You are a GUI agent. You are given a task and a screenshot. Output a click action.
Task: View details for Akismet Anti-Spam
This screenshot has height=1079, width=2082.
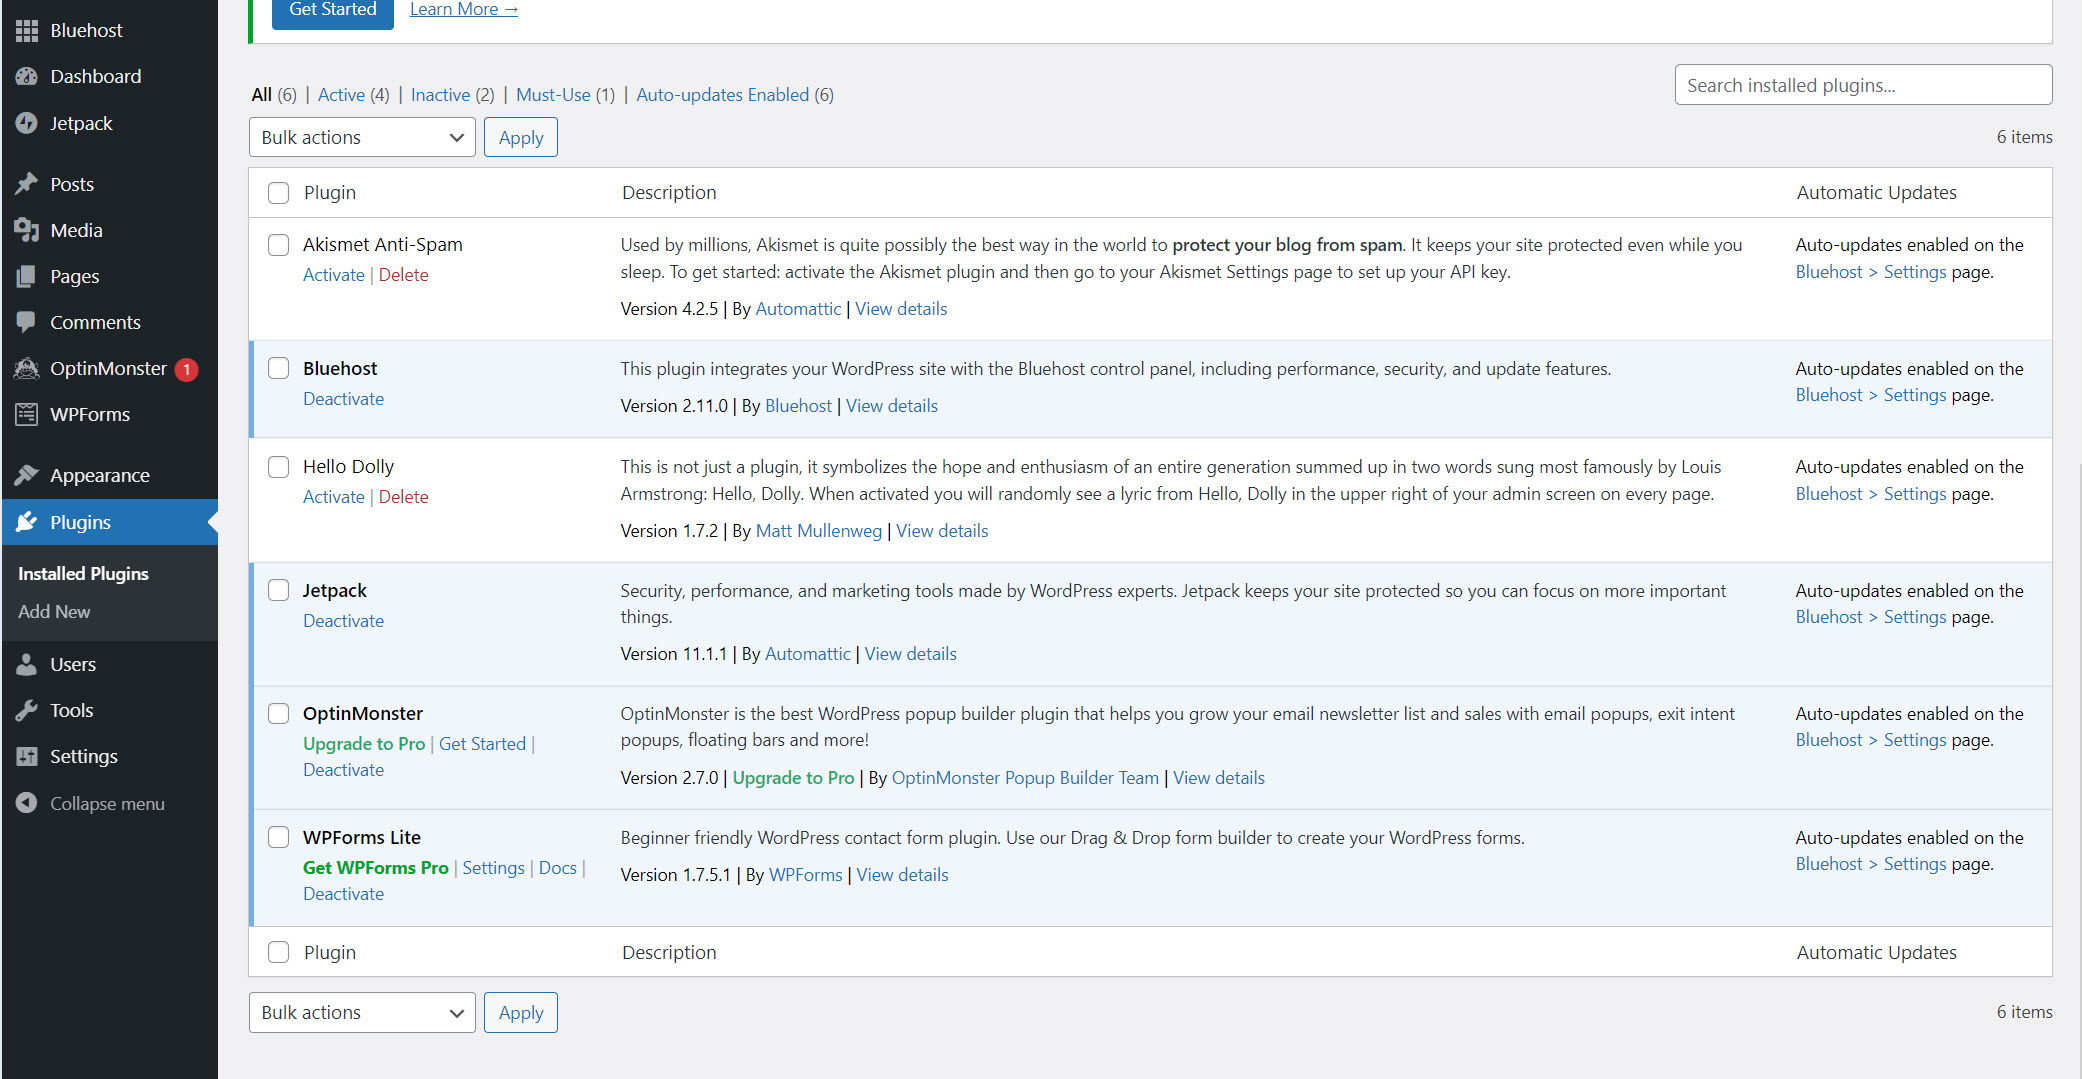(901, 309)
